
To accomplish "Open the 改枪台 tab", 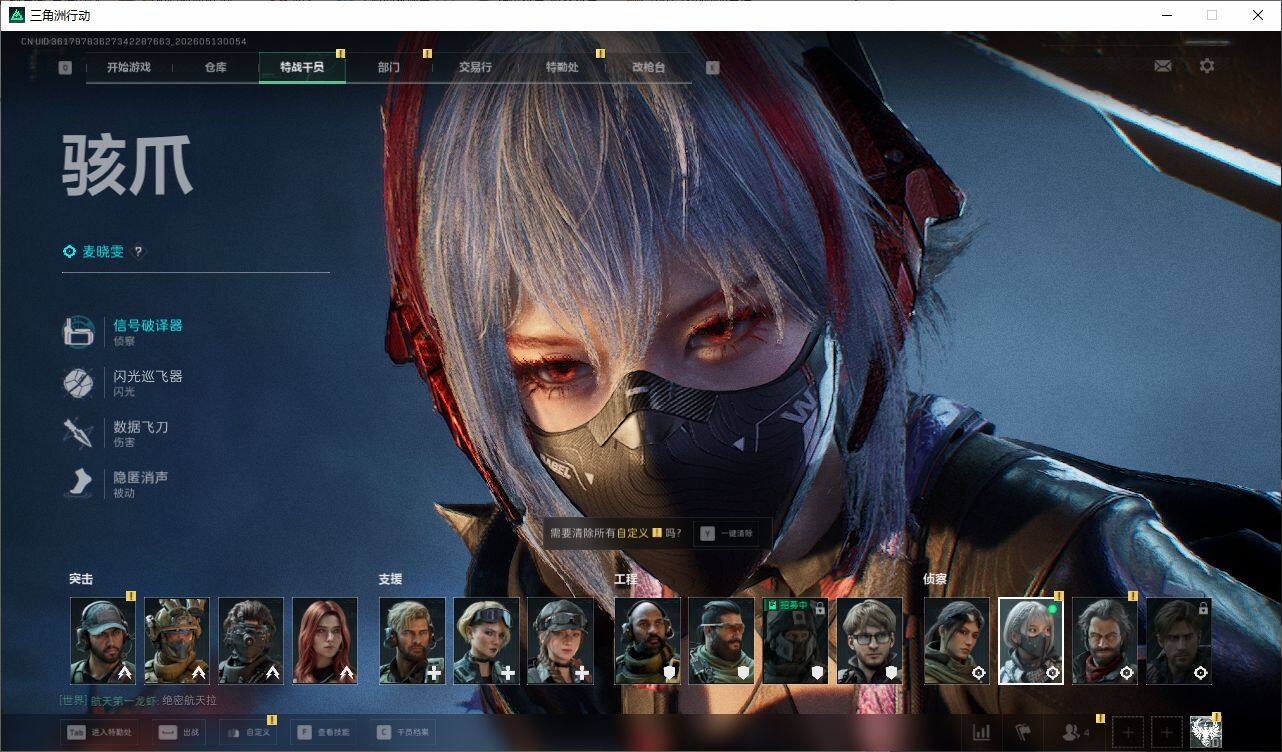I will tap(648, 67).
